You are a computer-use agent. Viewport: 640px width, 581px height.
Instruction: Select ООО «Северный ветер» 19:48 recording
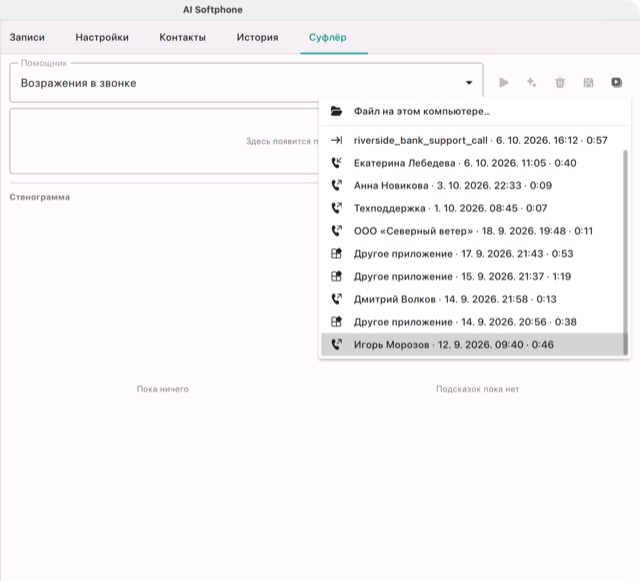coord(472,231)
